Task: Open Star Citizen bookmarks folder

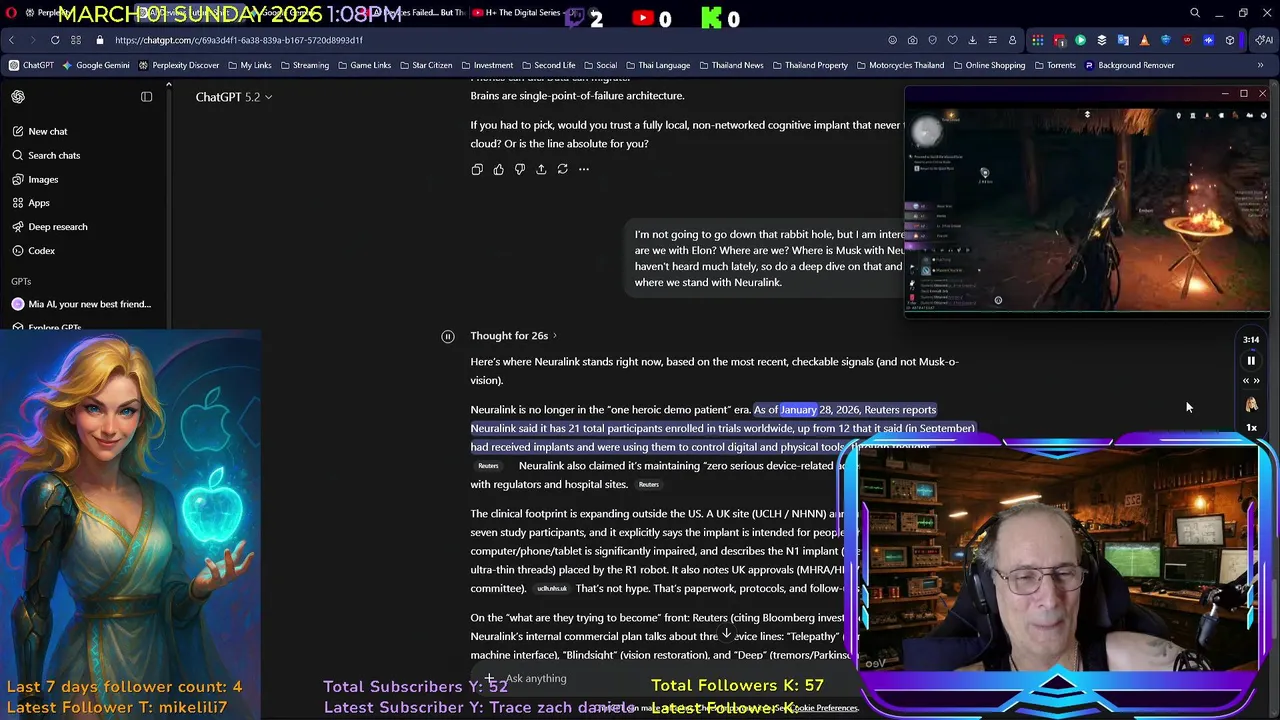Action: pos(425,65)
